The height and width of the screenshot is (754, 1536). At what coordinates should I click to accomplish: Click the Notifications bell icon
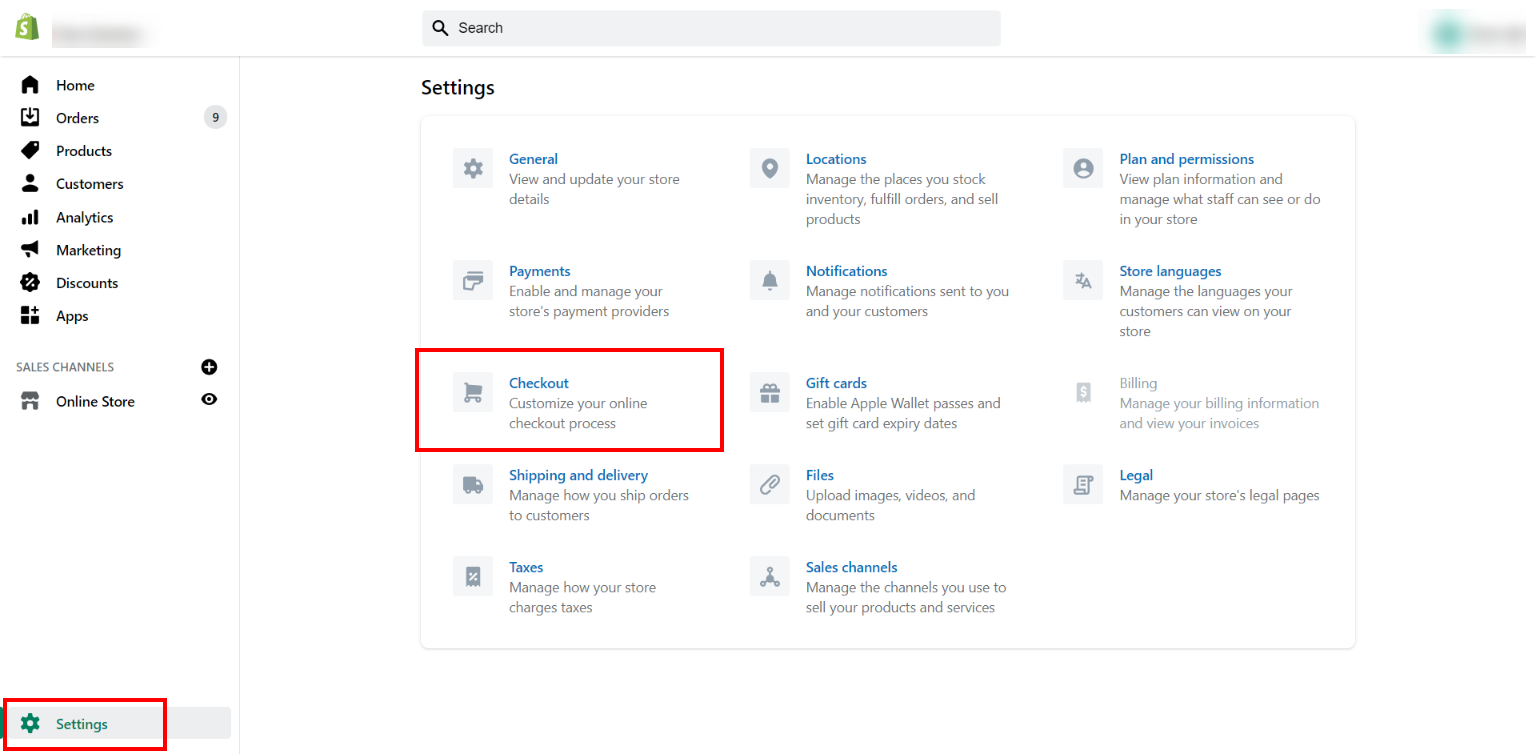click(769, 280)
